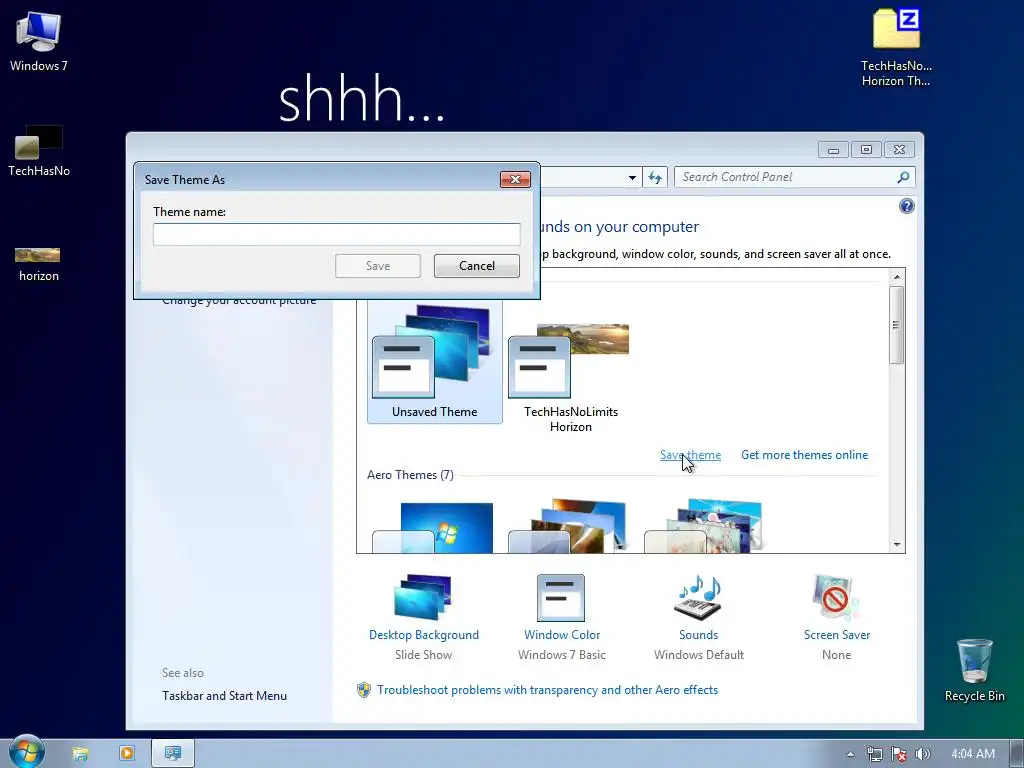1024x768 pixels.
Task: Select the TechHasNo desktop icon
Action: pyautogui.click(x=39, y=151)
